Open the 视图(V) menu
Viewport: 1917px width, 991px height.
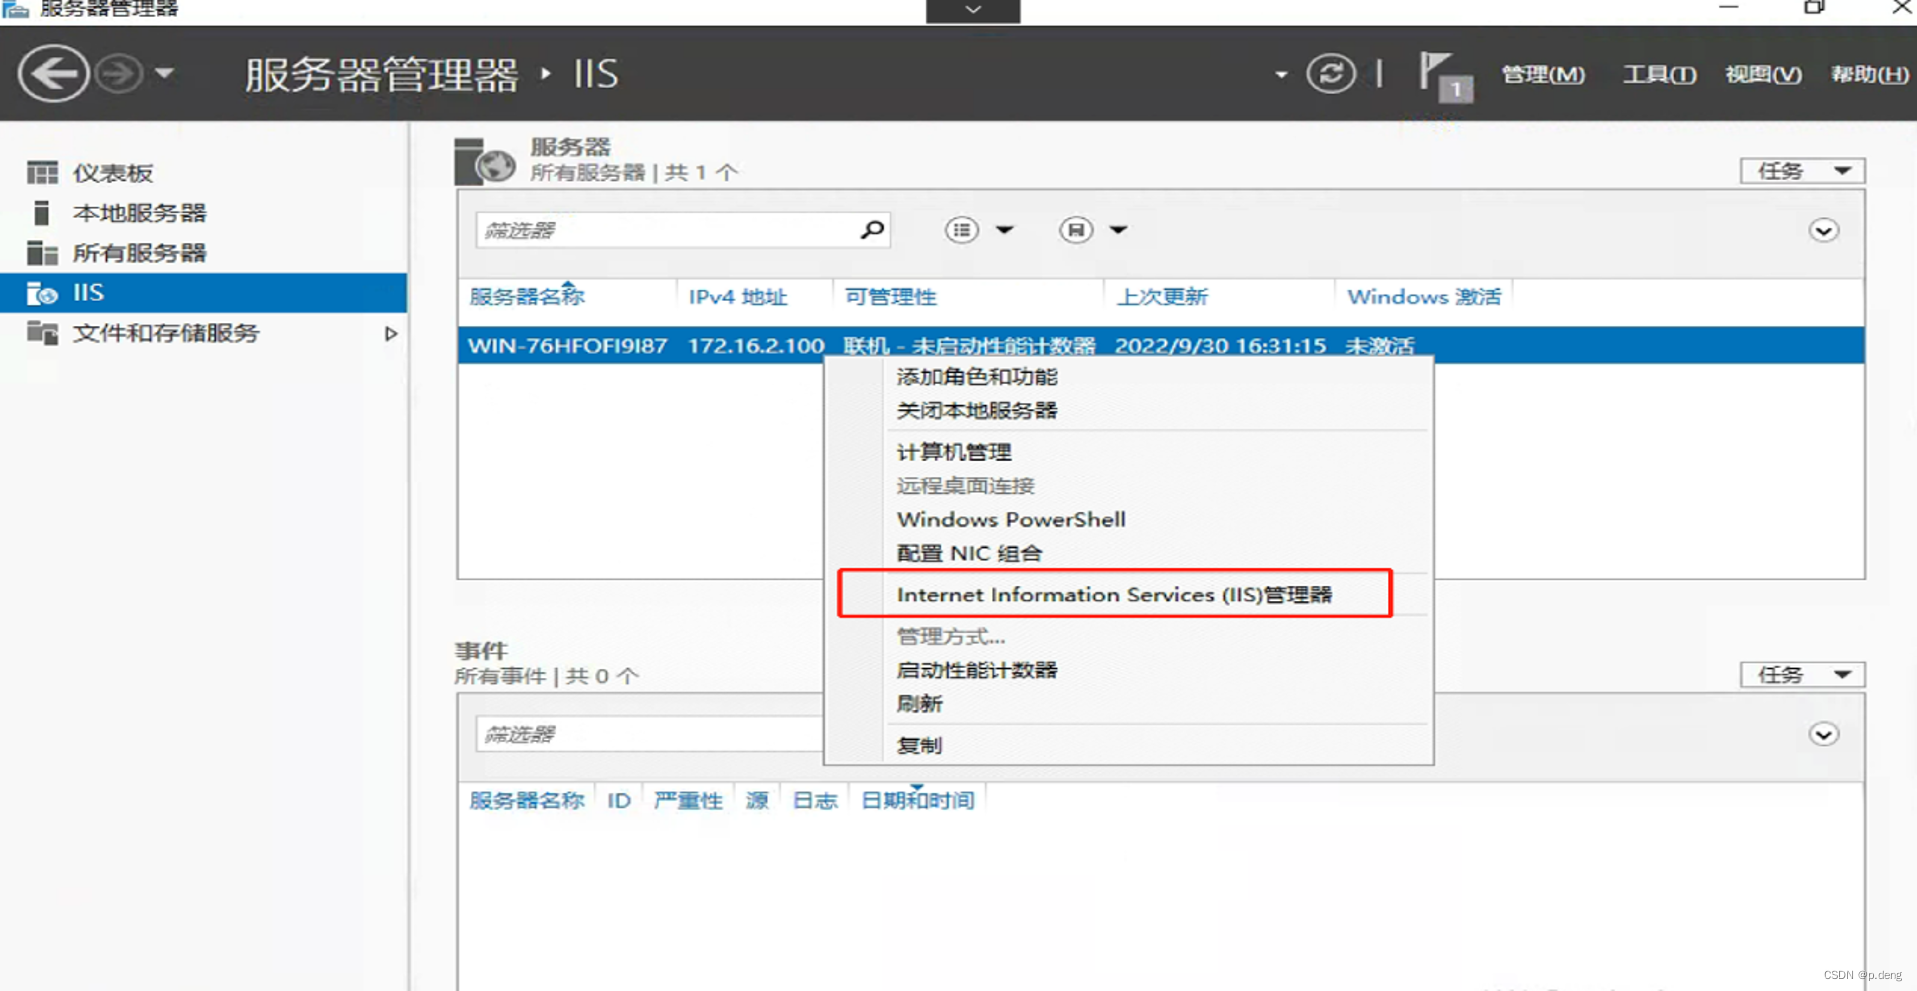1763,74
